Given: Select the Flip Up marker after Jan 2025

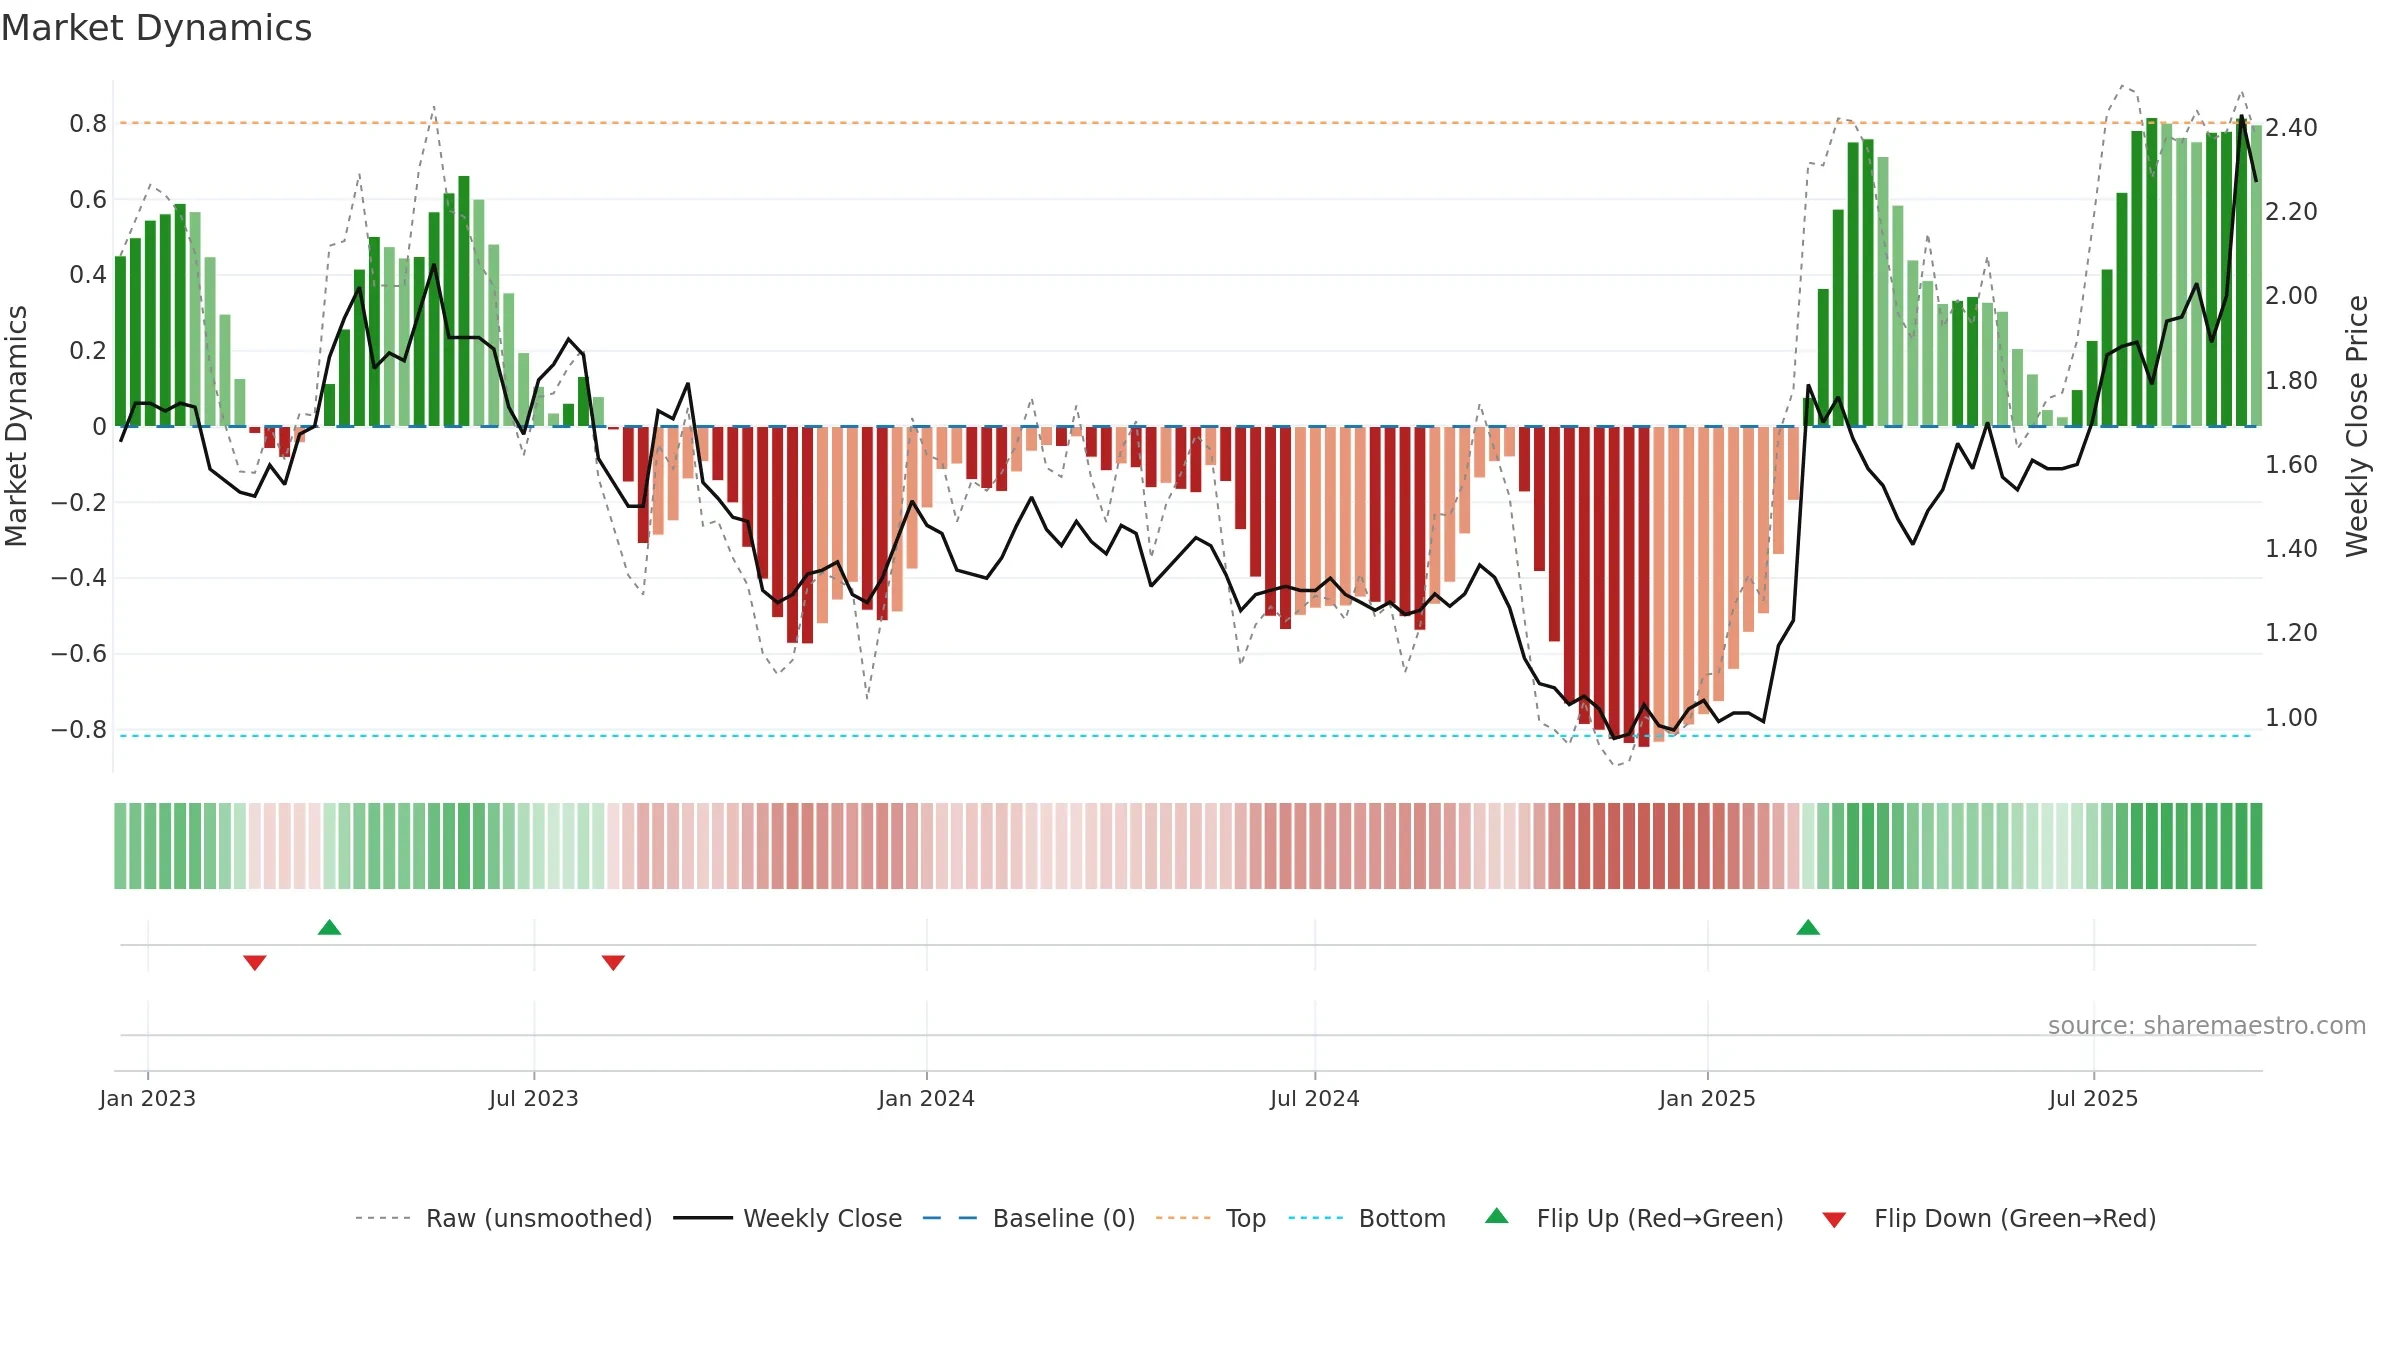Looking at the screenshot, I should coord(1808,927).
